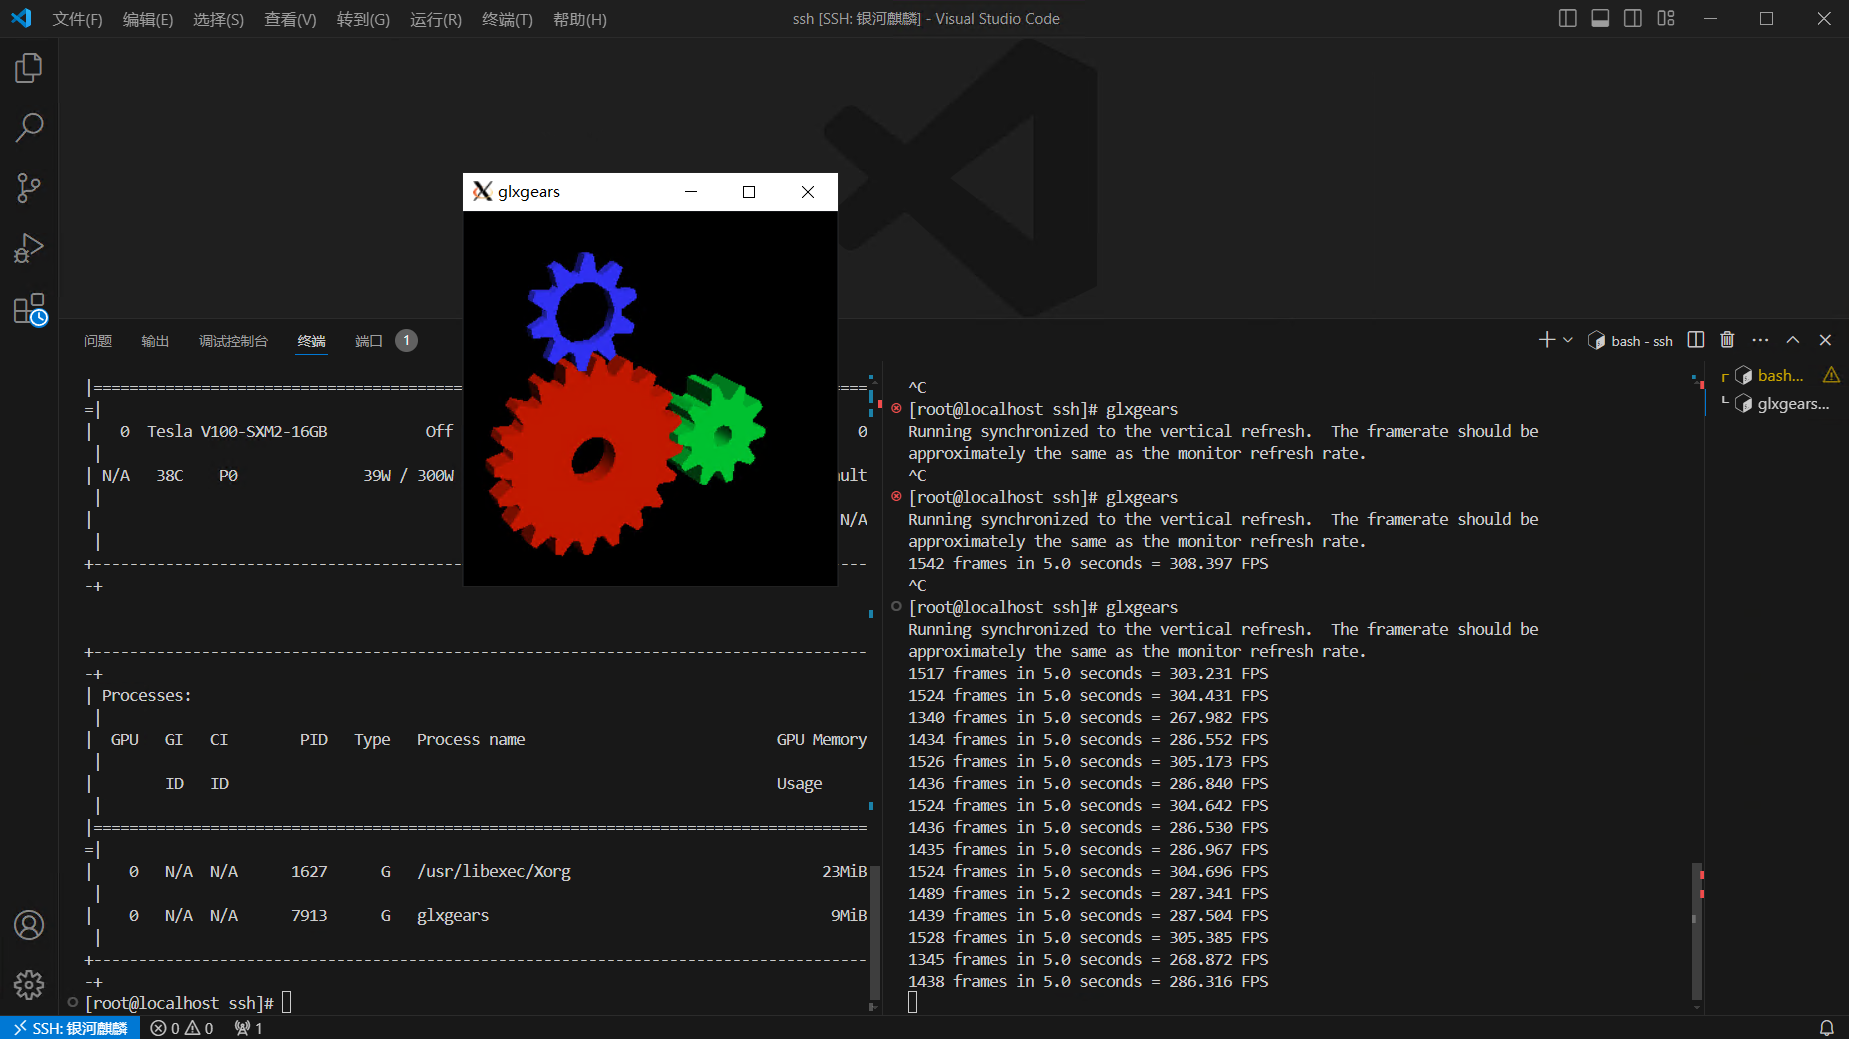
Task: Open the 帮助(H) menu
Action: (x=580, y=20)
